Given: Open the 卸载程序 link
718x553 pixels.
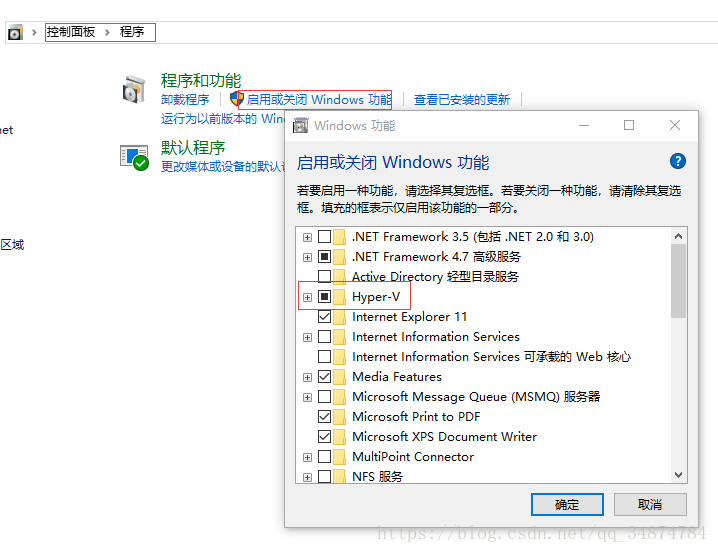Looking at the screenshot, I should point(185,99).
